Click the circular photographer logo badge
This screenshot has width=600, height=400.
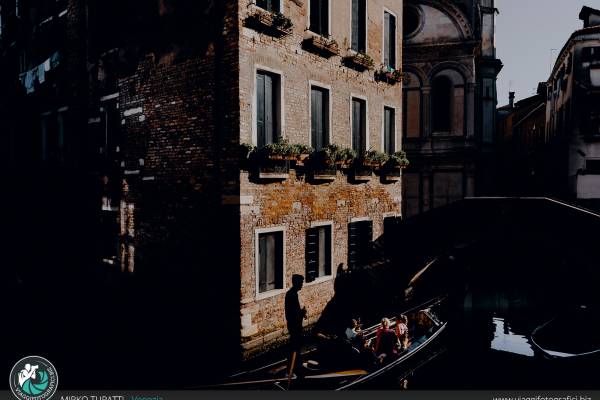pos(33,378)
